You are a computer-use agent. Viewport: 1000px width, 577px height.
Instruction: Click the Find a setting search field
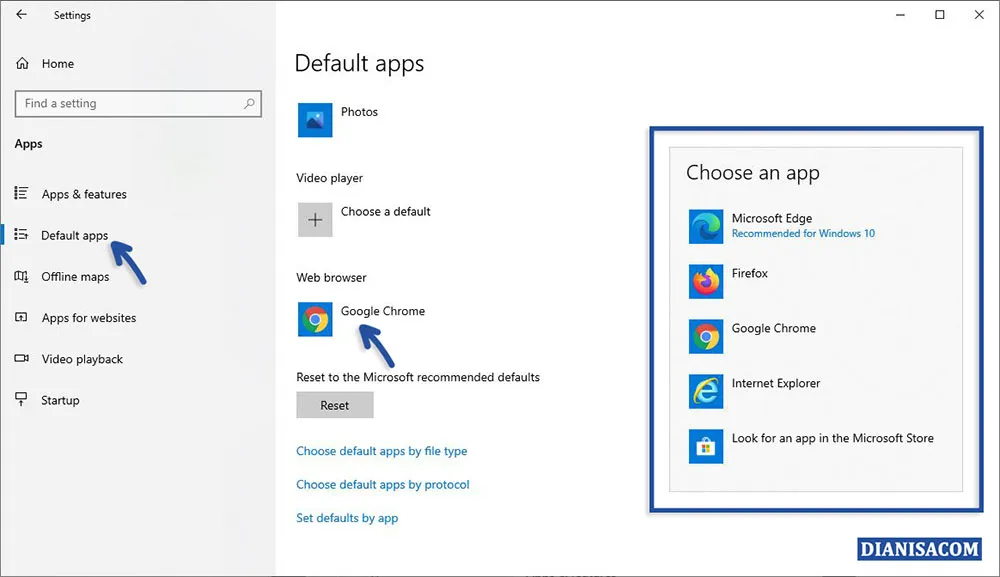tap(137, 103)
